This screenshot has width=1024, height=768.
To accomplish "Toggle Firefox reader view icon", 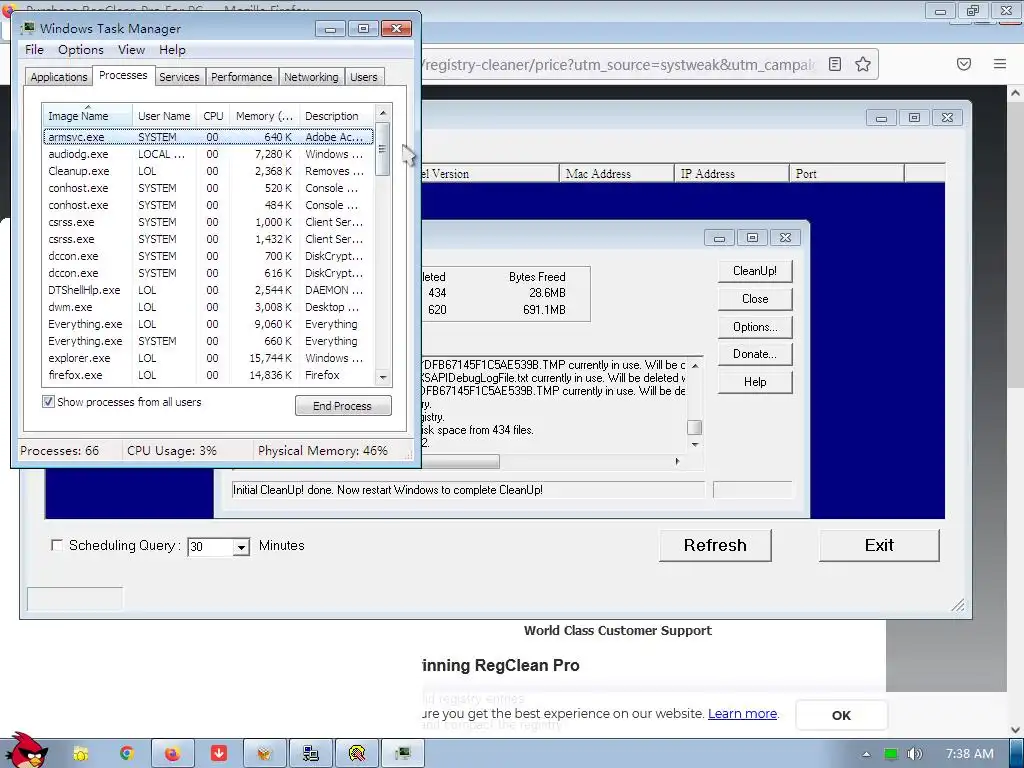I will (x=835, y=64).
